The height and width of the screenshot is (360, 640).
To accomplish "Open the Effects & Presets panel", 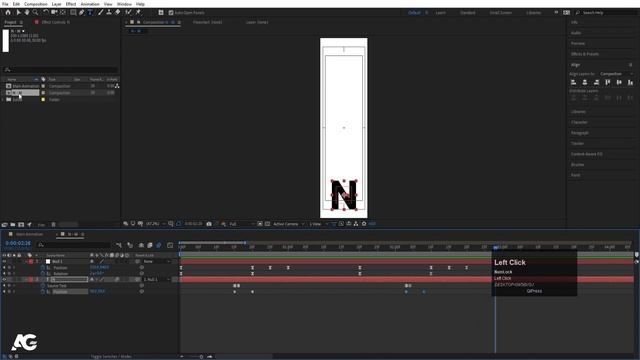I will pos(584,54).
